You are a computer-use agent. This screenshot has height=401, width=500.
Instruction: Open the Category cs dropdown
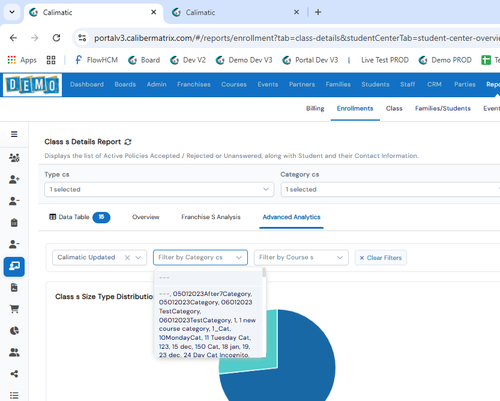coord(390,189)
